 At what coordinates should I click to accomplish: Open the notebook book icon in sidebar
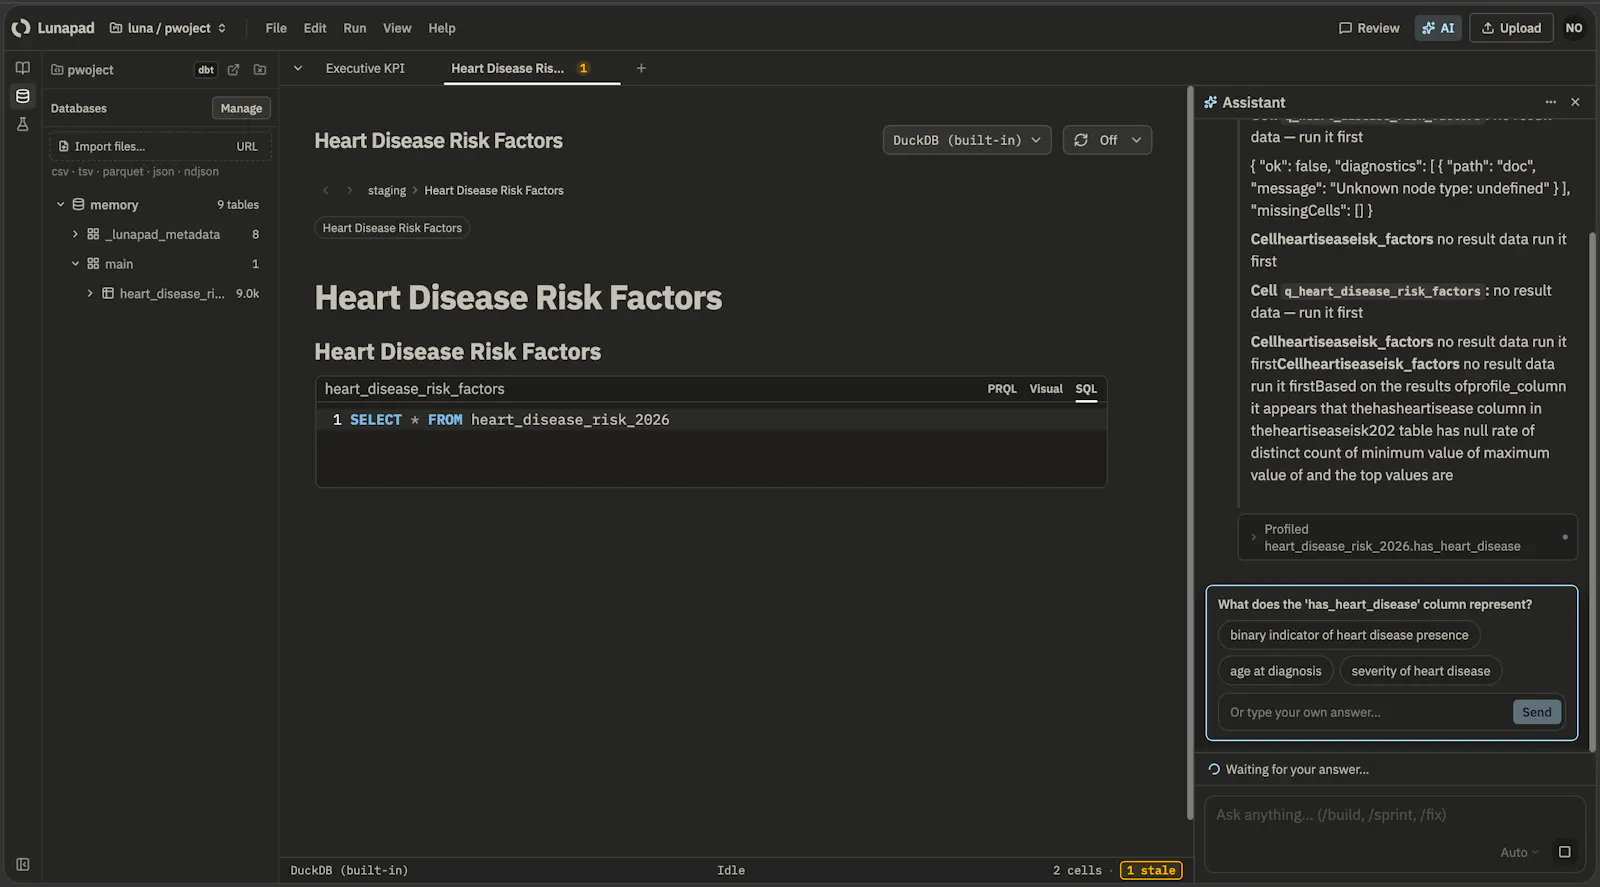click(22, 68)
